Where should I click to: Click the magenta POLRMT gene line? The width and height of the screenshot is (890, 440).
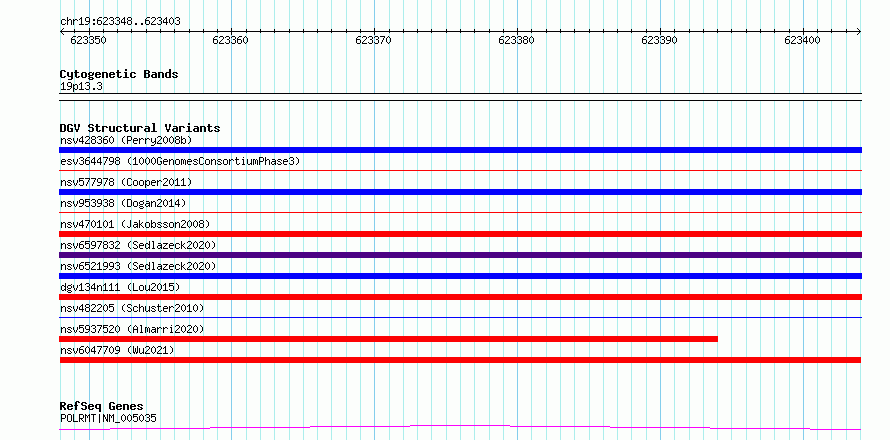pos(460,427)
